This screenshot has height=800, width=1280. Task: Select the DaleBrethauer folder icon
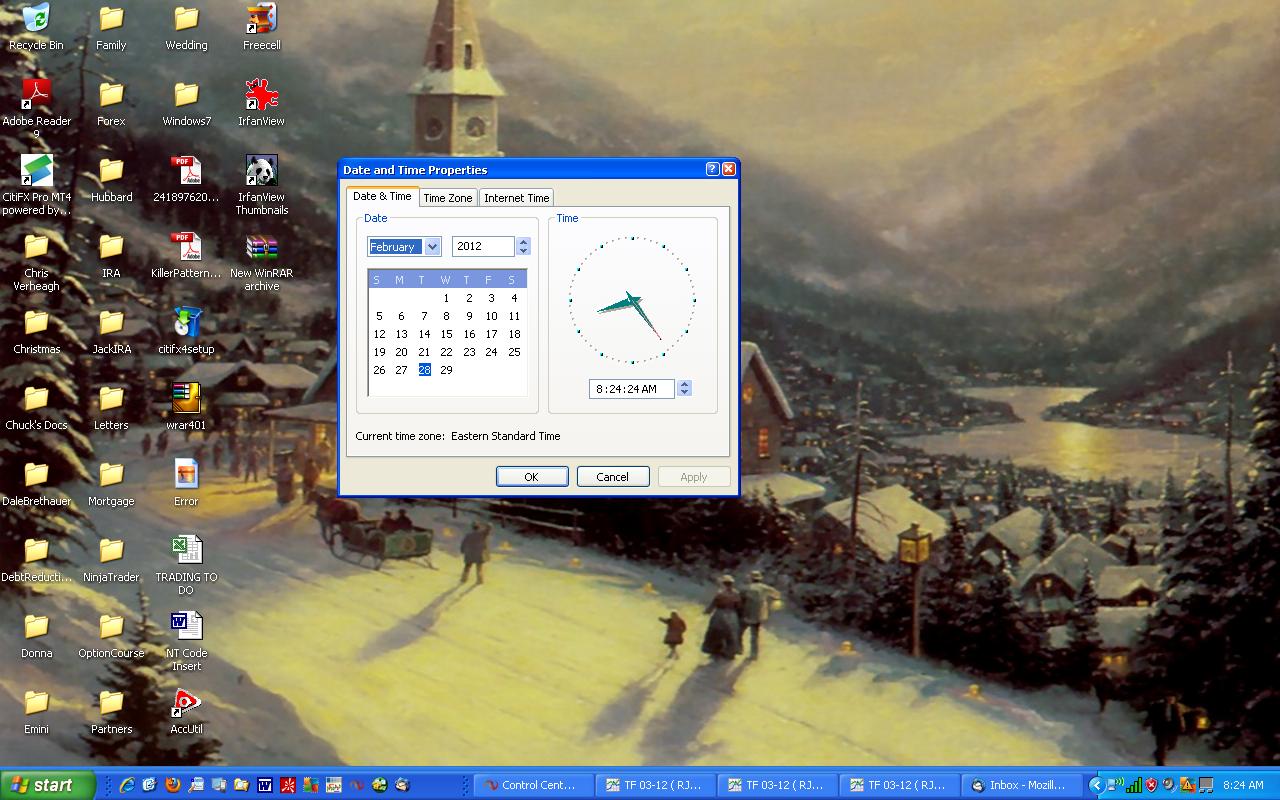pos(36,483)
